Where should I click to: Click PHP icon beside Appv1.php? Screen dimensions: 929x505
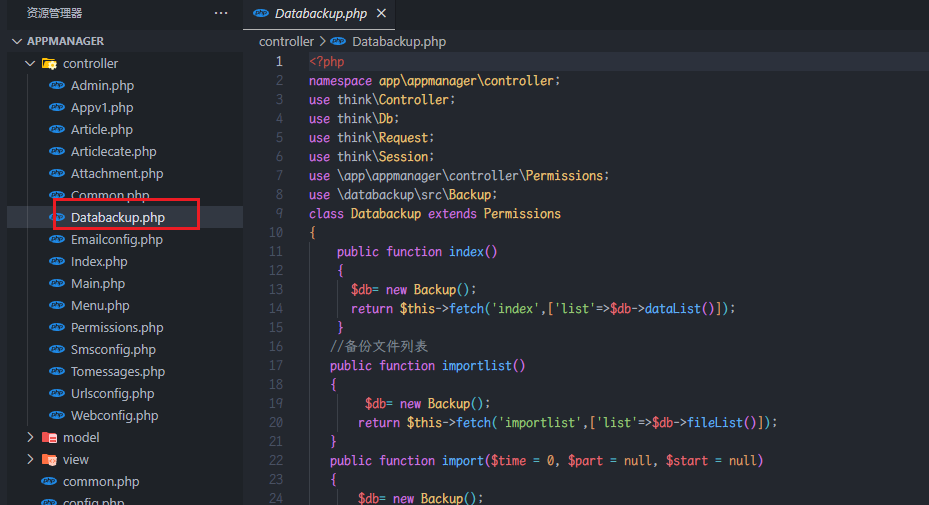[57, 107]
